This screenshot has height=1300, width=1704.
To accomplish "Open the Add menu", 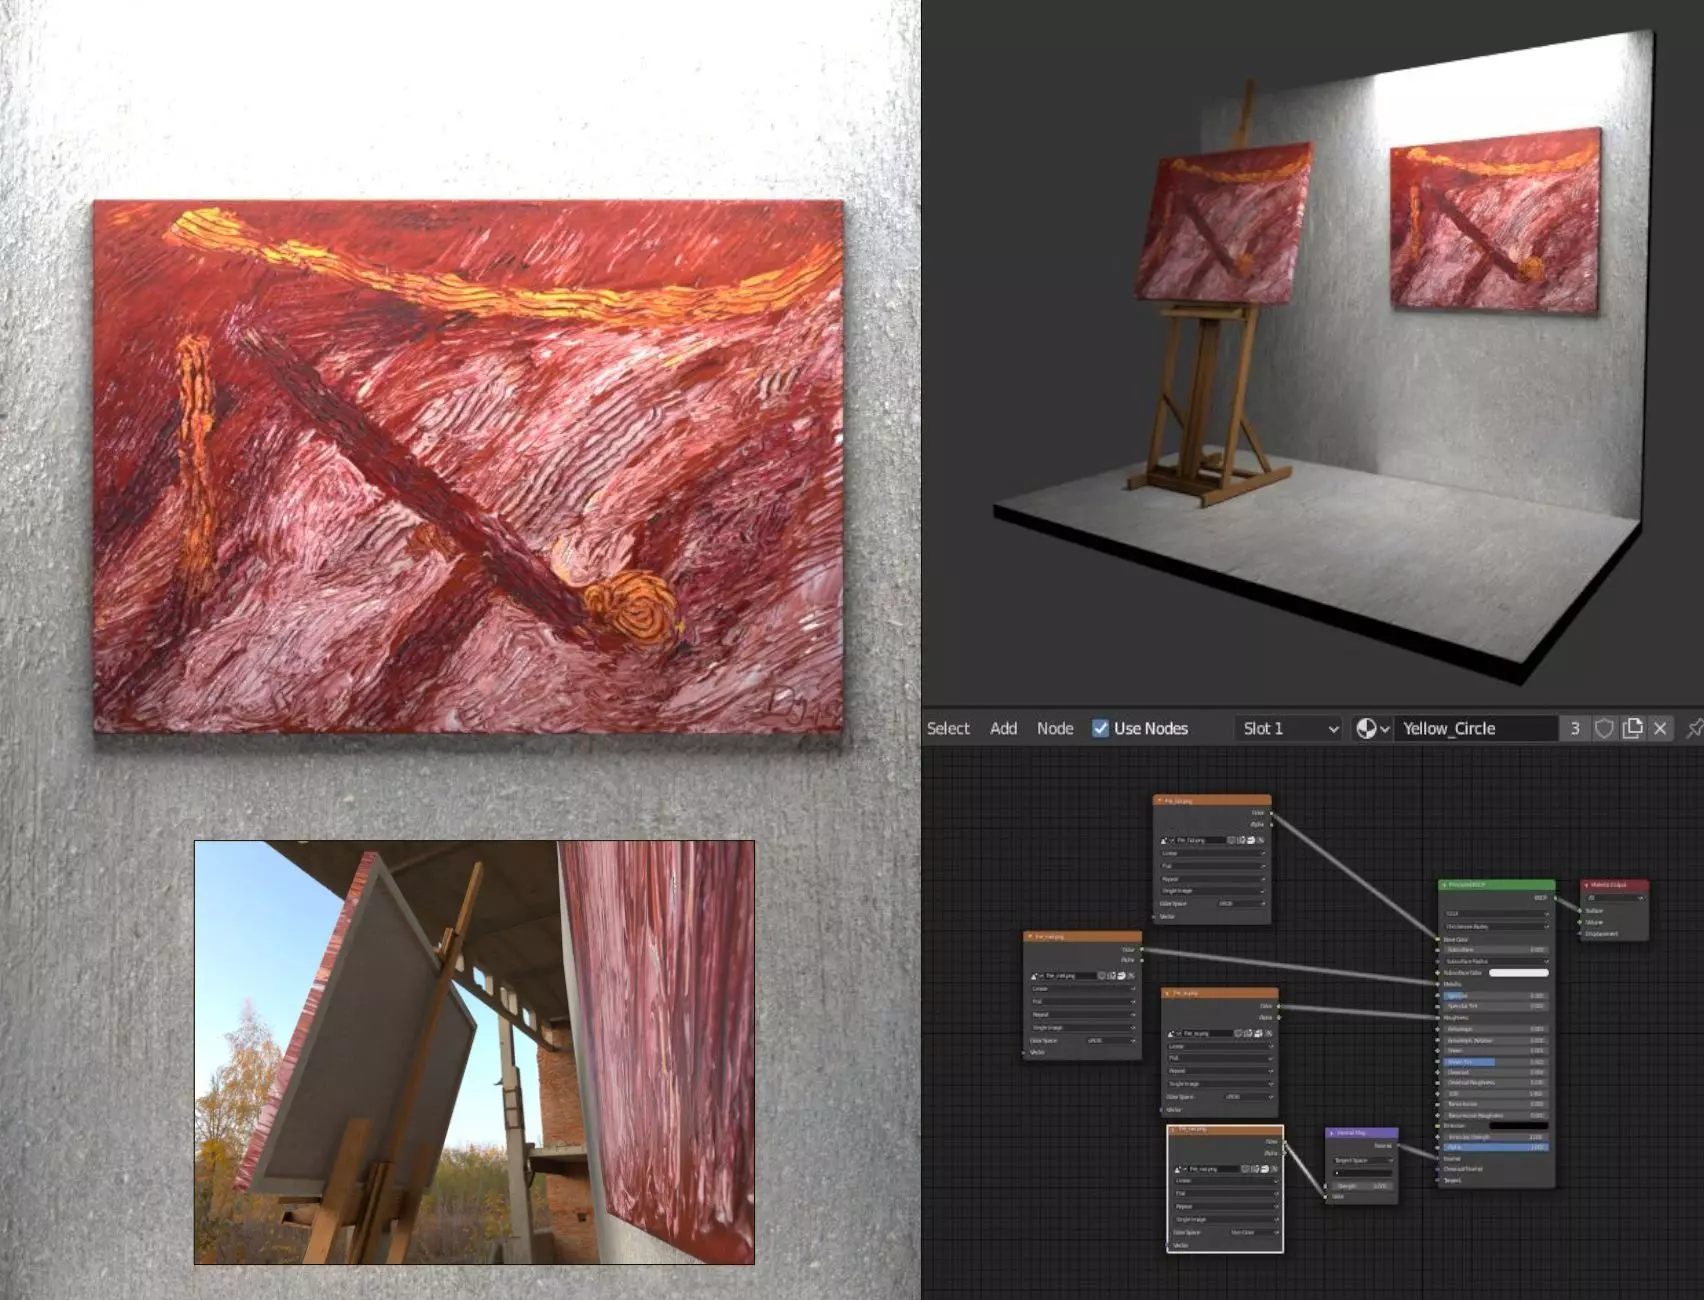I will (x=1003, y=728).
